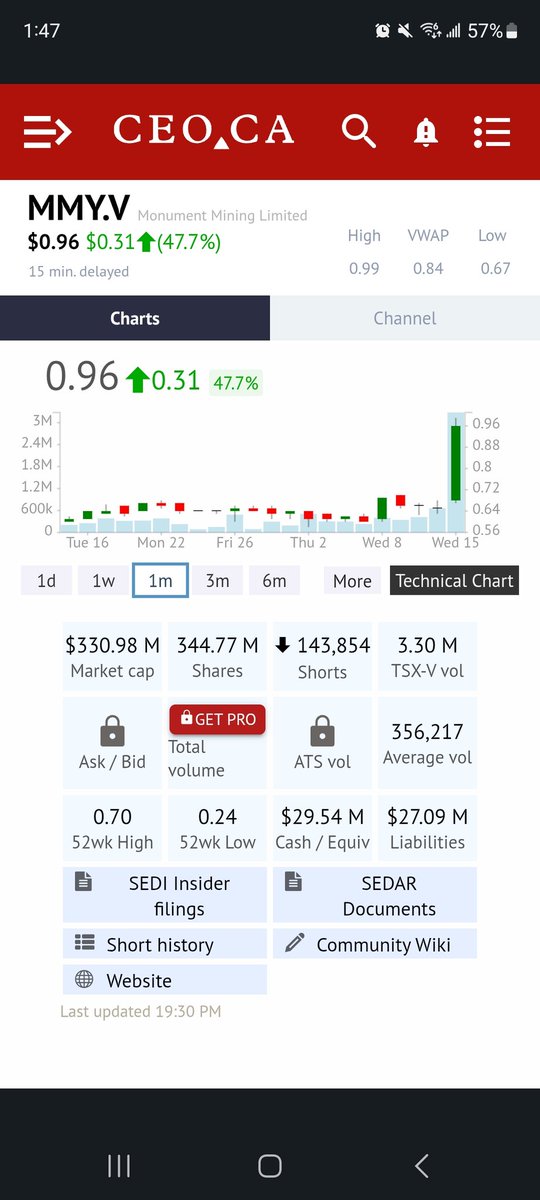Tap the 344.77 M Shares tile

click(217, 657)
